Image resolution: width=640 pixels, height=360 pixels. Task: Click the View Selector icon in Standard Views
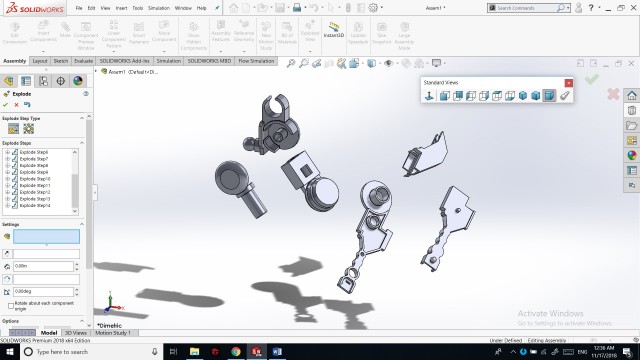564,96
